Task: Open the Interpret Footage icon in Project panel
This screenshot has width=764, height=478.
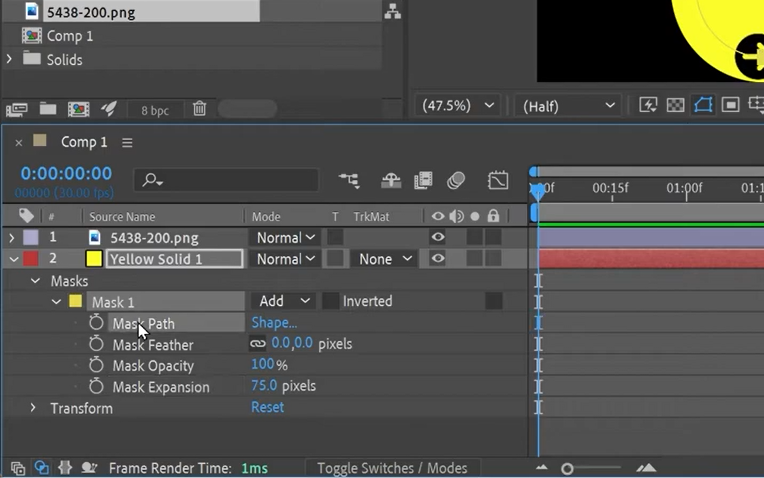Action: (x=17, y=109)
